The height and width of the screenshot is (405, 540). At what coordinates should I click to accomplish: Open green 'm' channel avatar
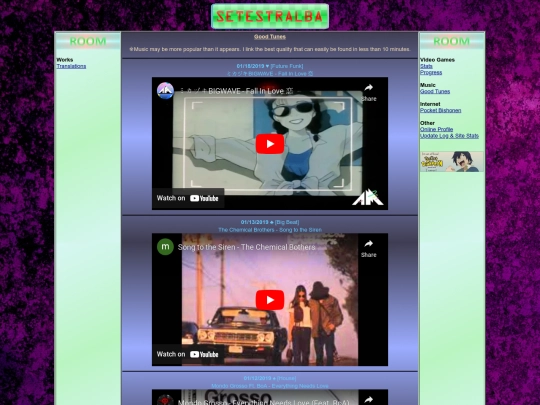pos(165,247)
